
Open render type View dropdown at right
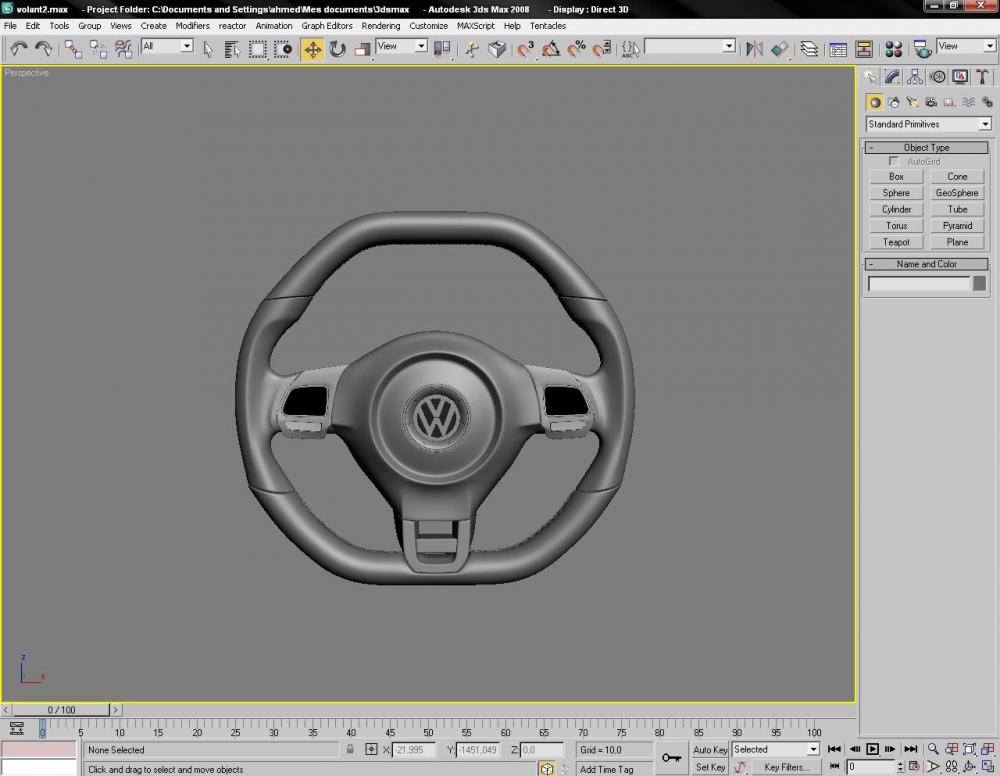[966, 46]
